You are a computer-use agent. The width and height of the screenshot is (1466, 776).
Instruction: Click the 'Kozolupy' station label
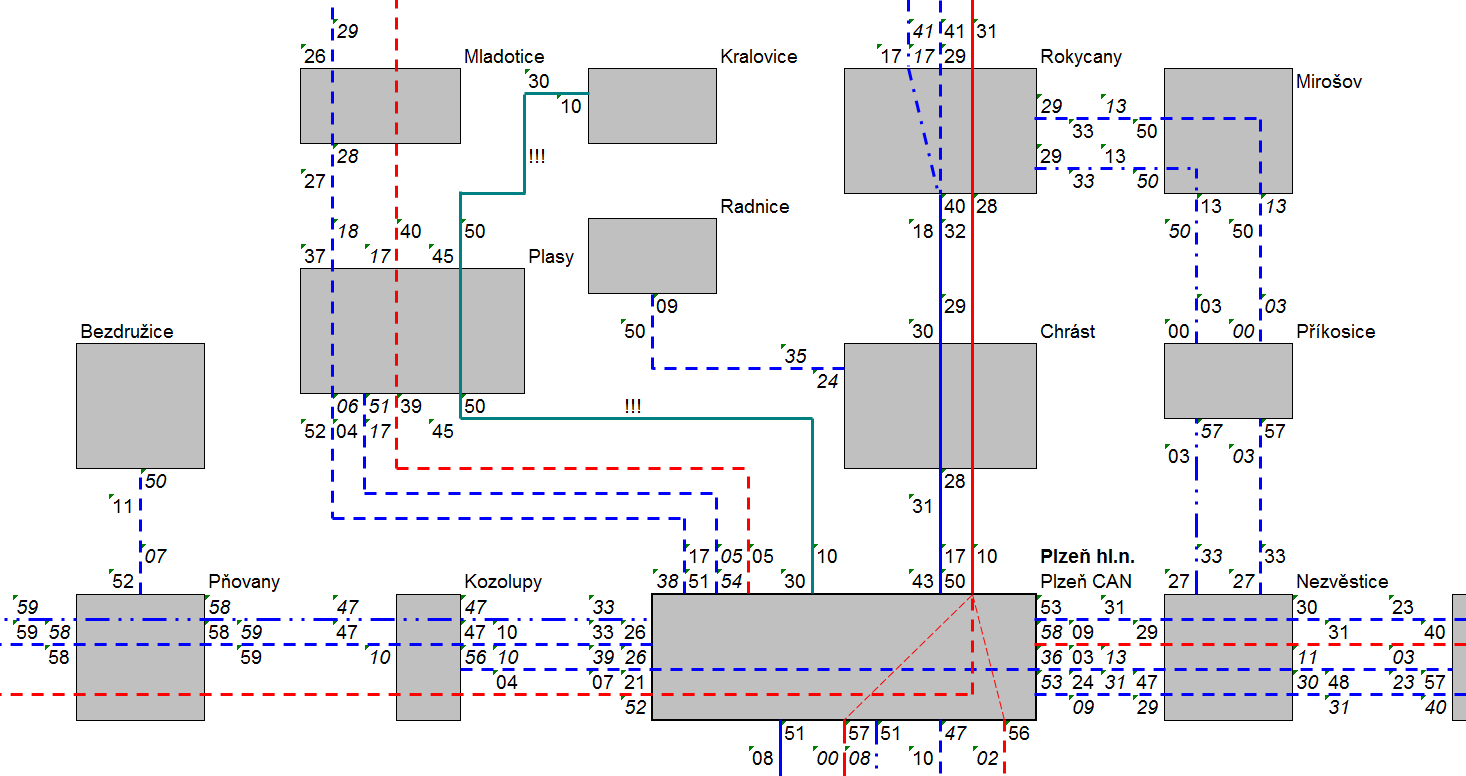point(503,582)
